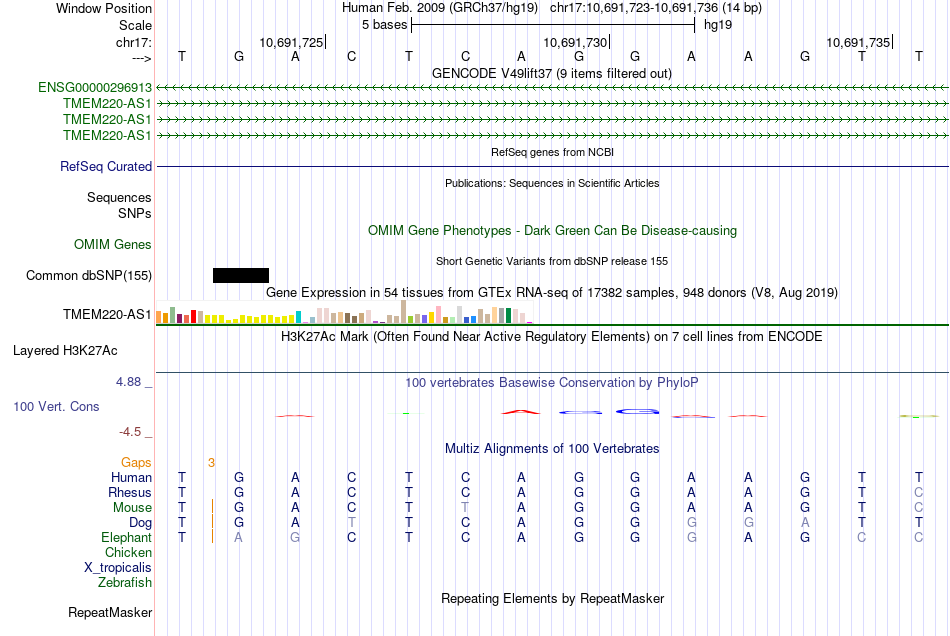950x636 pixels.
Task: Click Publications: Sequences in Scientific Articles title
Action: pyautogui.click(x=552, y=183)
